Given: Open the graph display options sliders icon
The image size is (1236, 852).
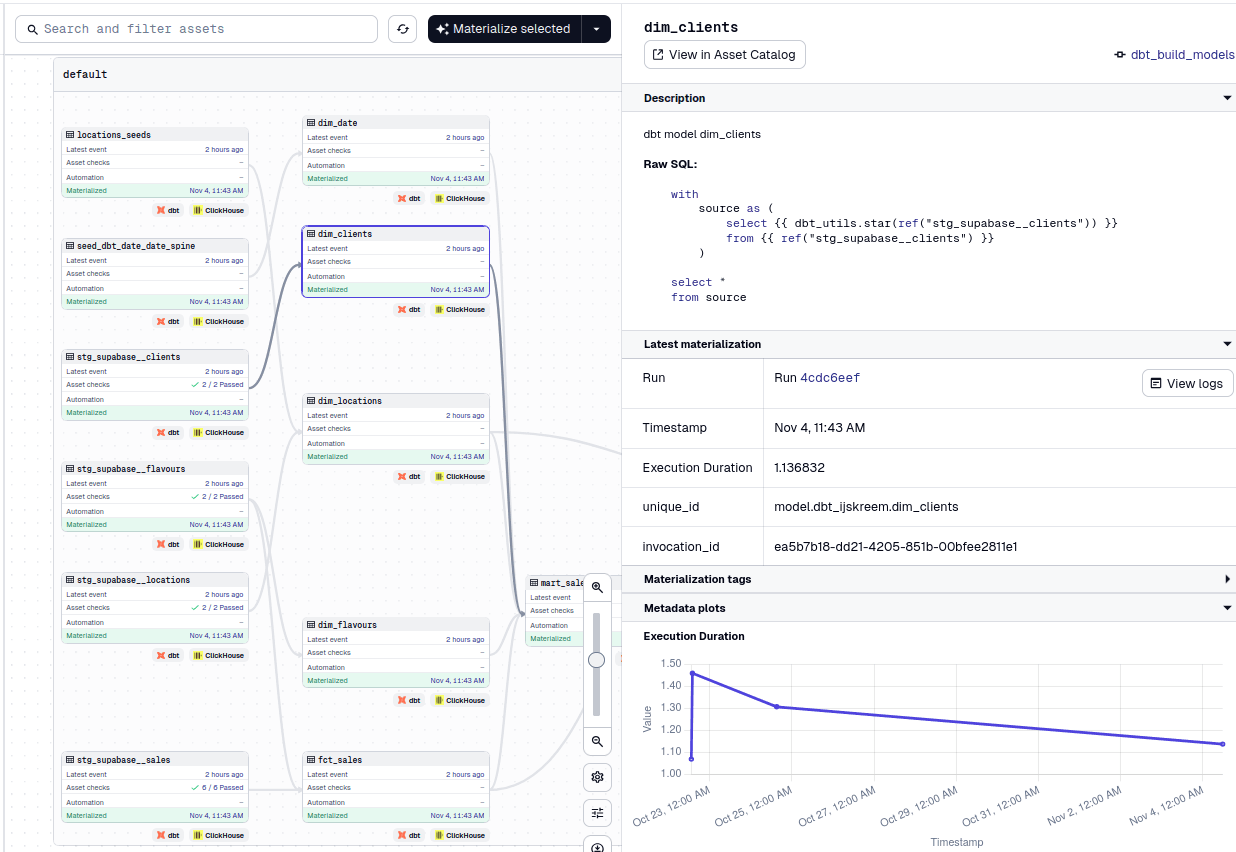Looking at the screenshot, I should [x=597, y=813].
